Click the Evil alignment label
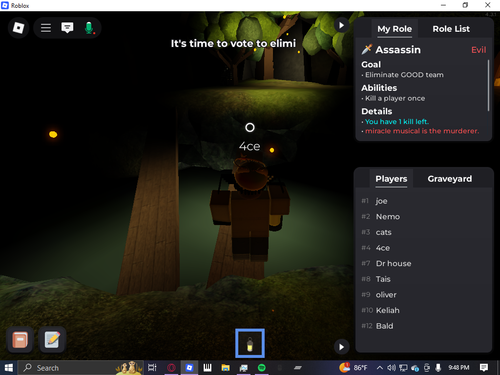Screen dimensions: 500x375 (478, 50)
